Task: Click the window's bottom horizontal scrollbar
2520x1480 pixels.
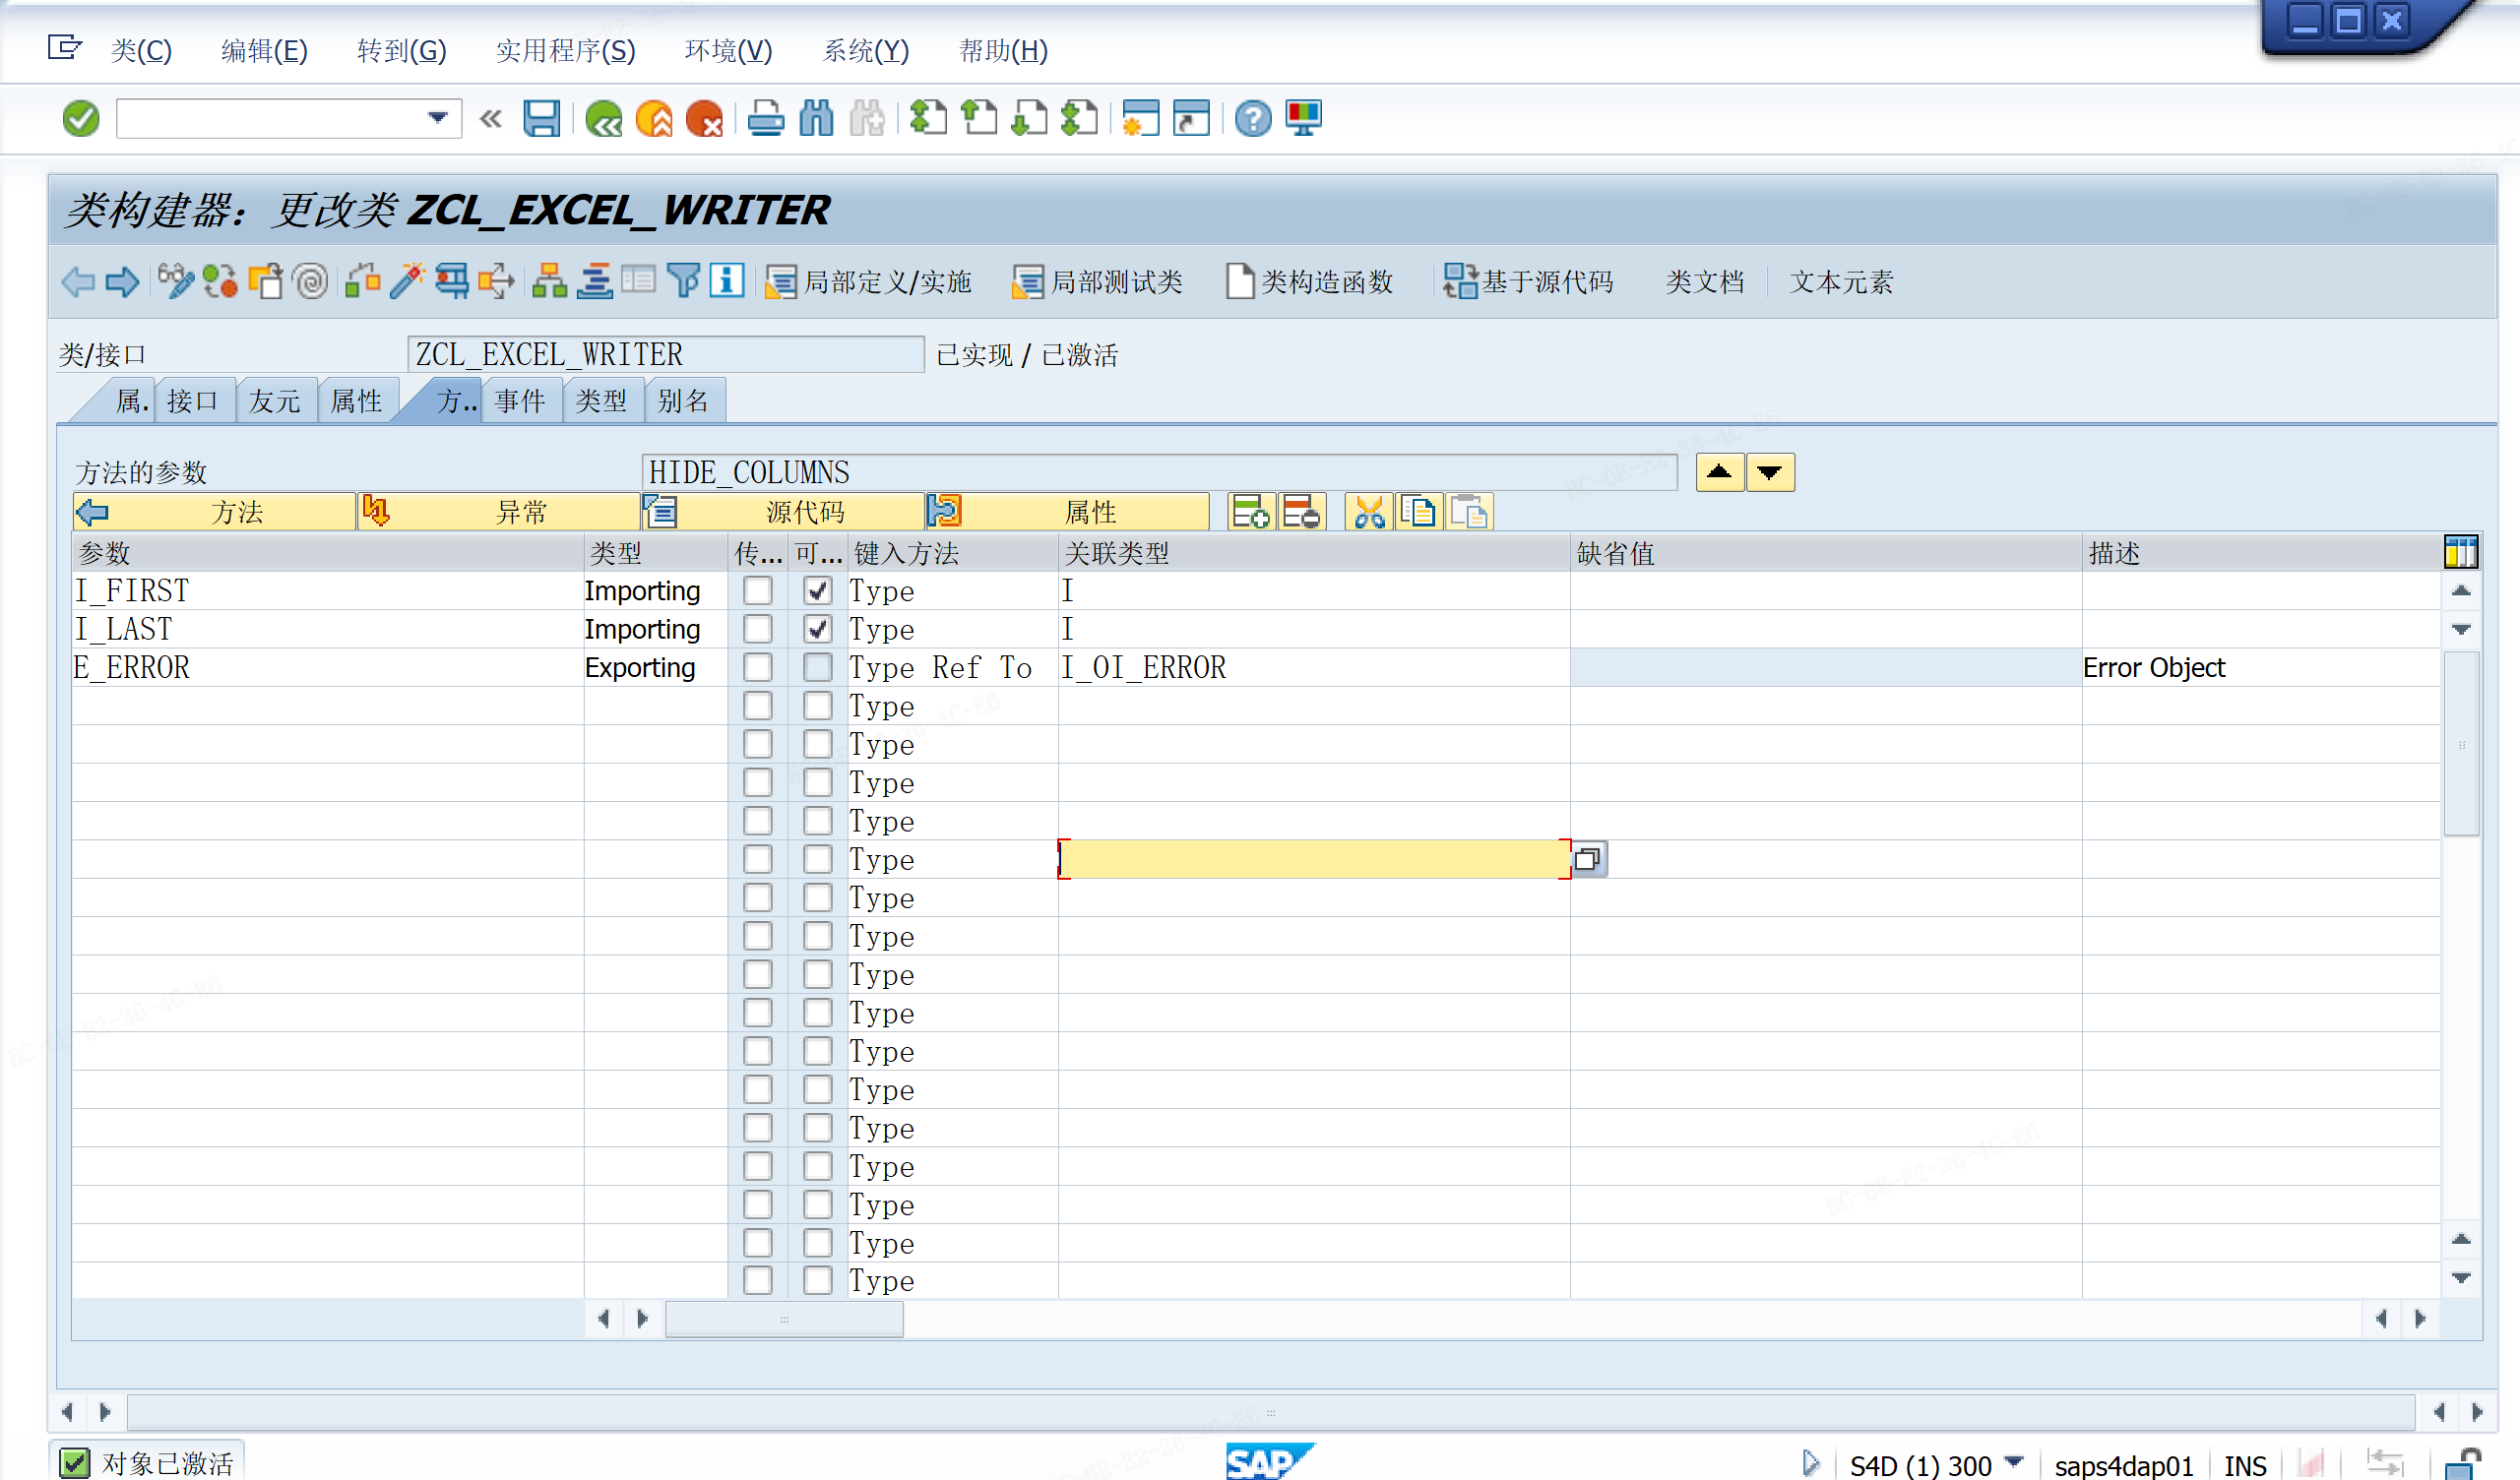Action: pyautogui.click(x=1271, y=1412)
